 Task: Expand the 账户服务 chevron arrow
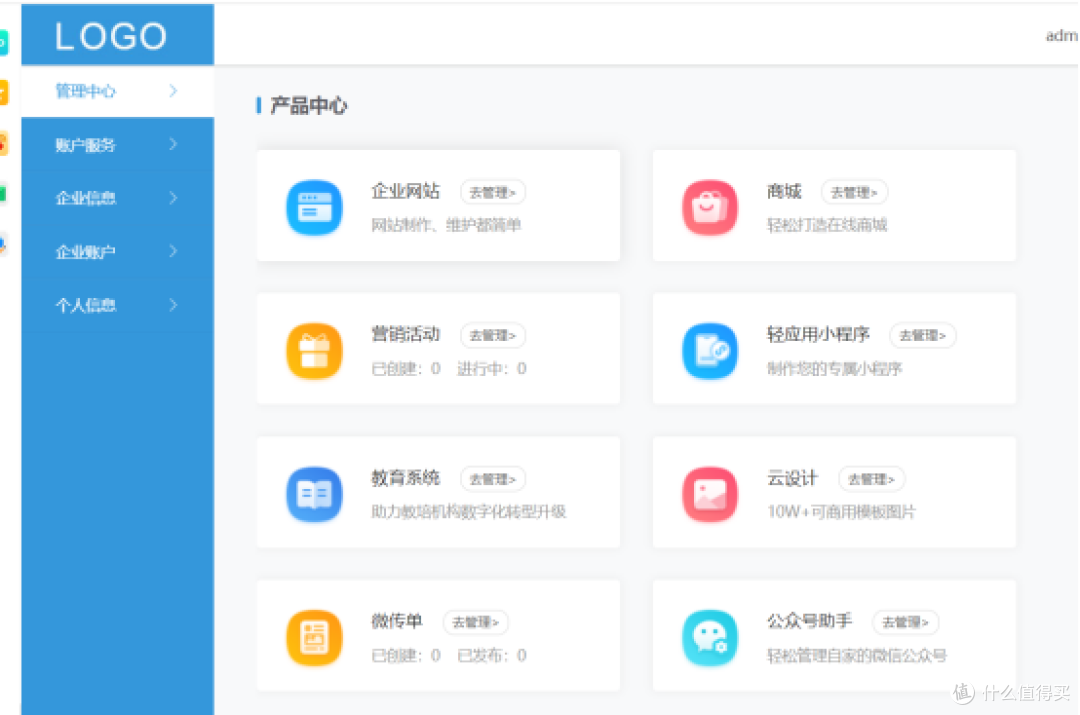pos(173,144)
